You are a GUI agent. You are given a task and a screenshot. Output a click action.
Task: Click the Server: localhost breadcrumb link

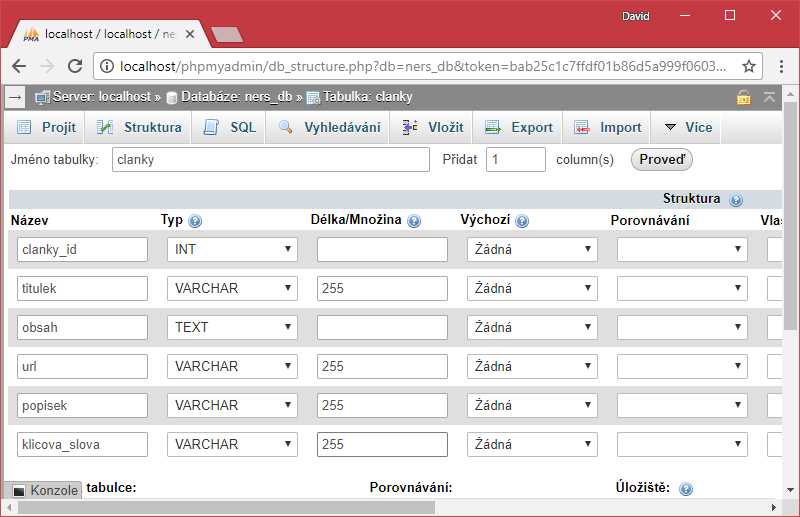(x=102, y=97)
